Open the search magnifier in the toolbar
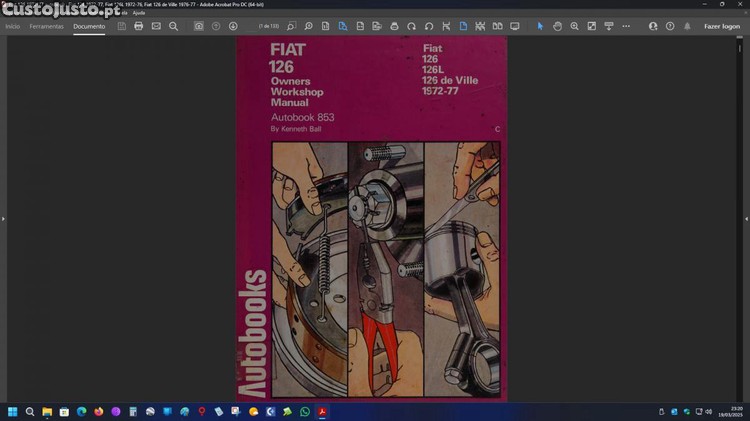This screenshot has height=421, width=750. point(173,26)
